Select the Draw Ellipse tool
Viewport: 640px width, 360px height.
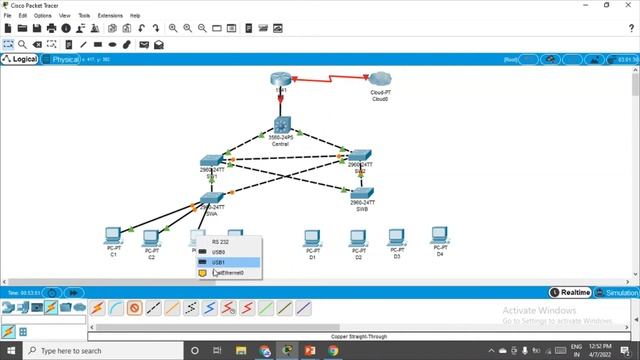pos(112,44)
